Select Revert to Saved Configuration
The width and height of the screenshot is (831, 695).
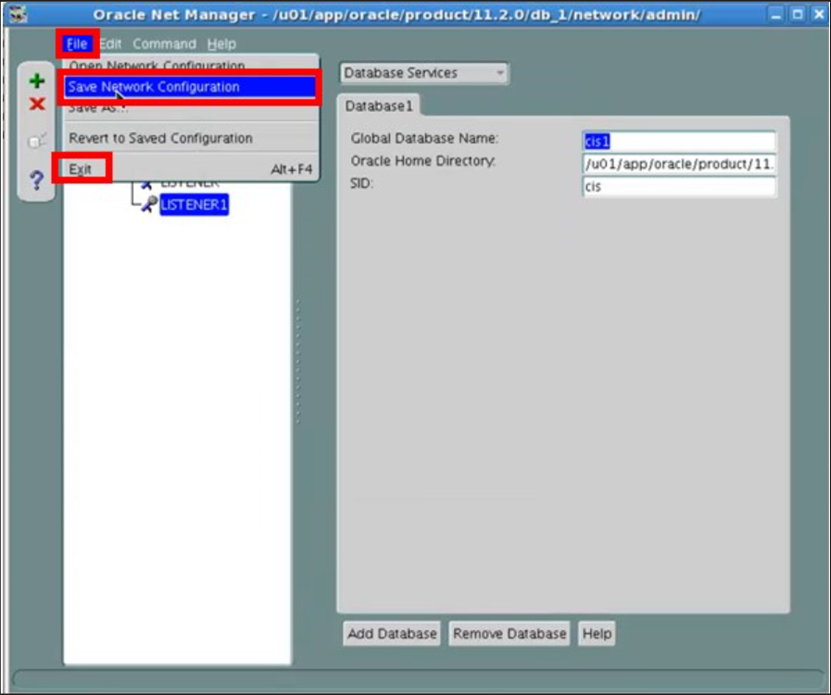tap(191, 138)
